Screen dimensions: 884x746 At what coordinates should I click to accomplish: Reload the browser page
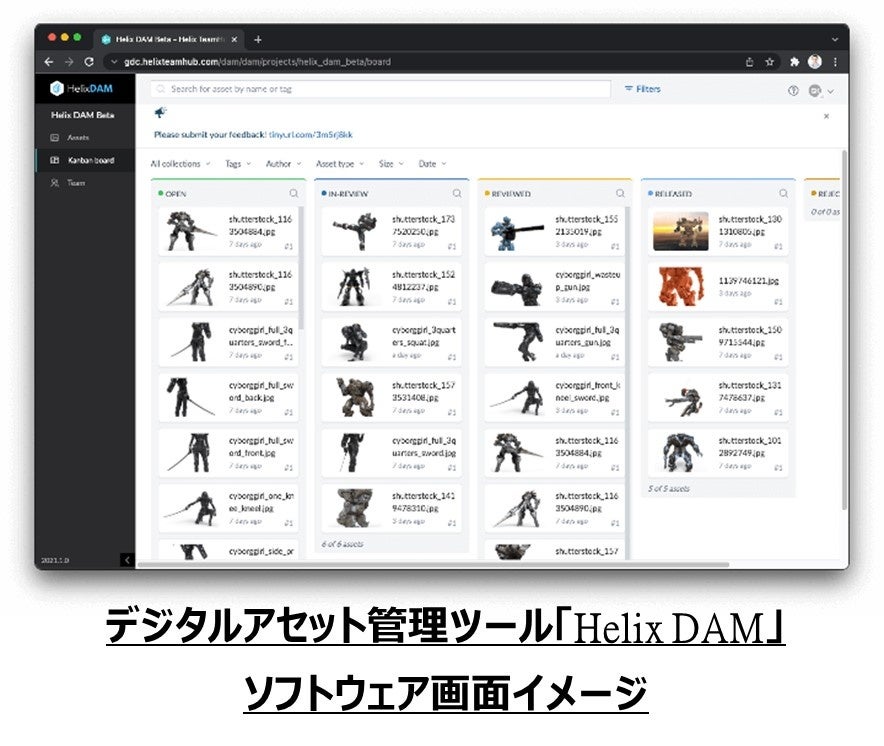click(89, 61)
